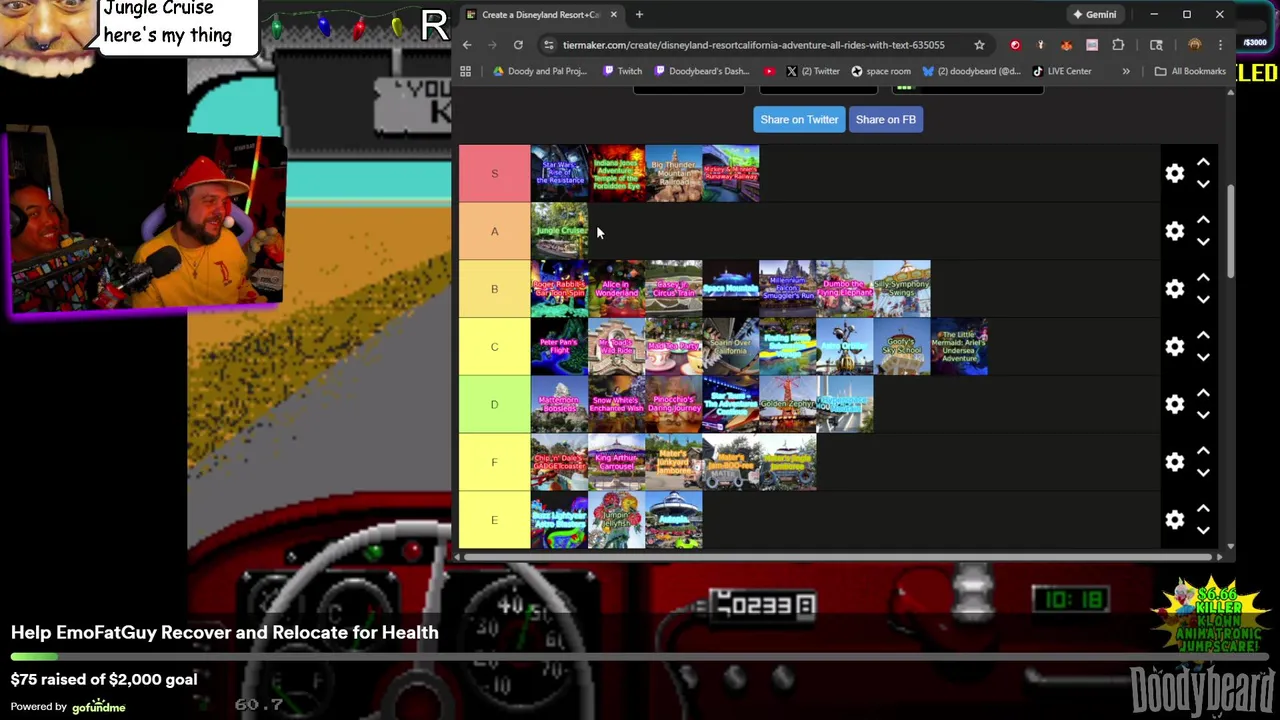Open settings gear for C tier row
The height and width of the screenshot is (720, 1280).
click(x=1175, y=347)
